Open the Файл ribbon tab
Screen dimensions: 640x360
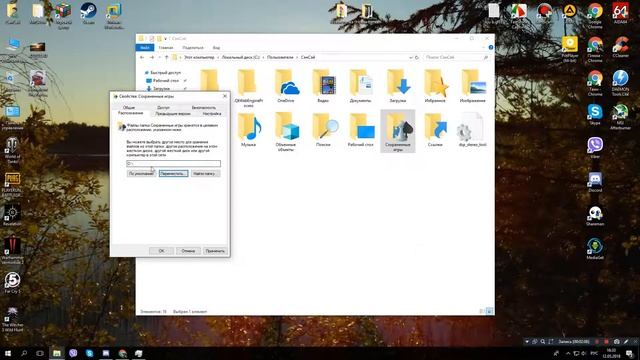[145, 48]
